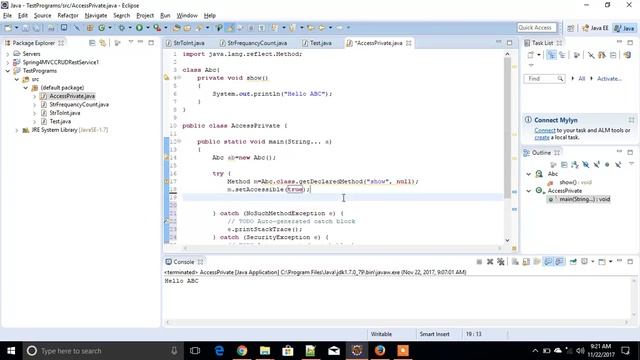Toggle Show Console When Standard Error Changes
Viewport: 640px width, 360px height.
[559, 262]
